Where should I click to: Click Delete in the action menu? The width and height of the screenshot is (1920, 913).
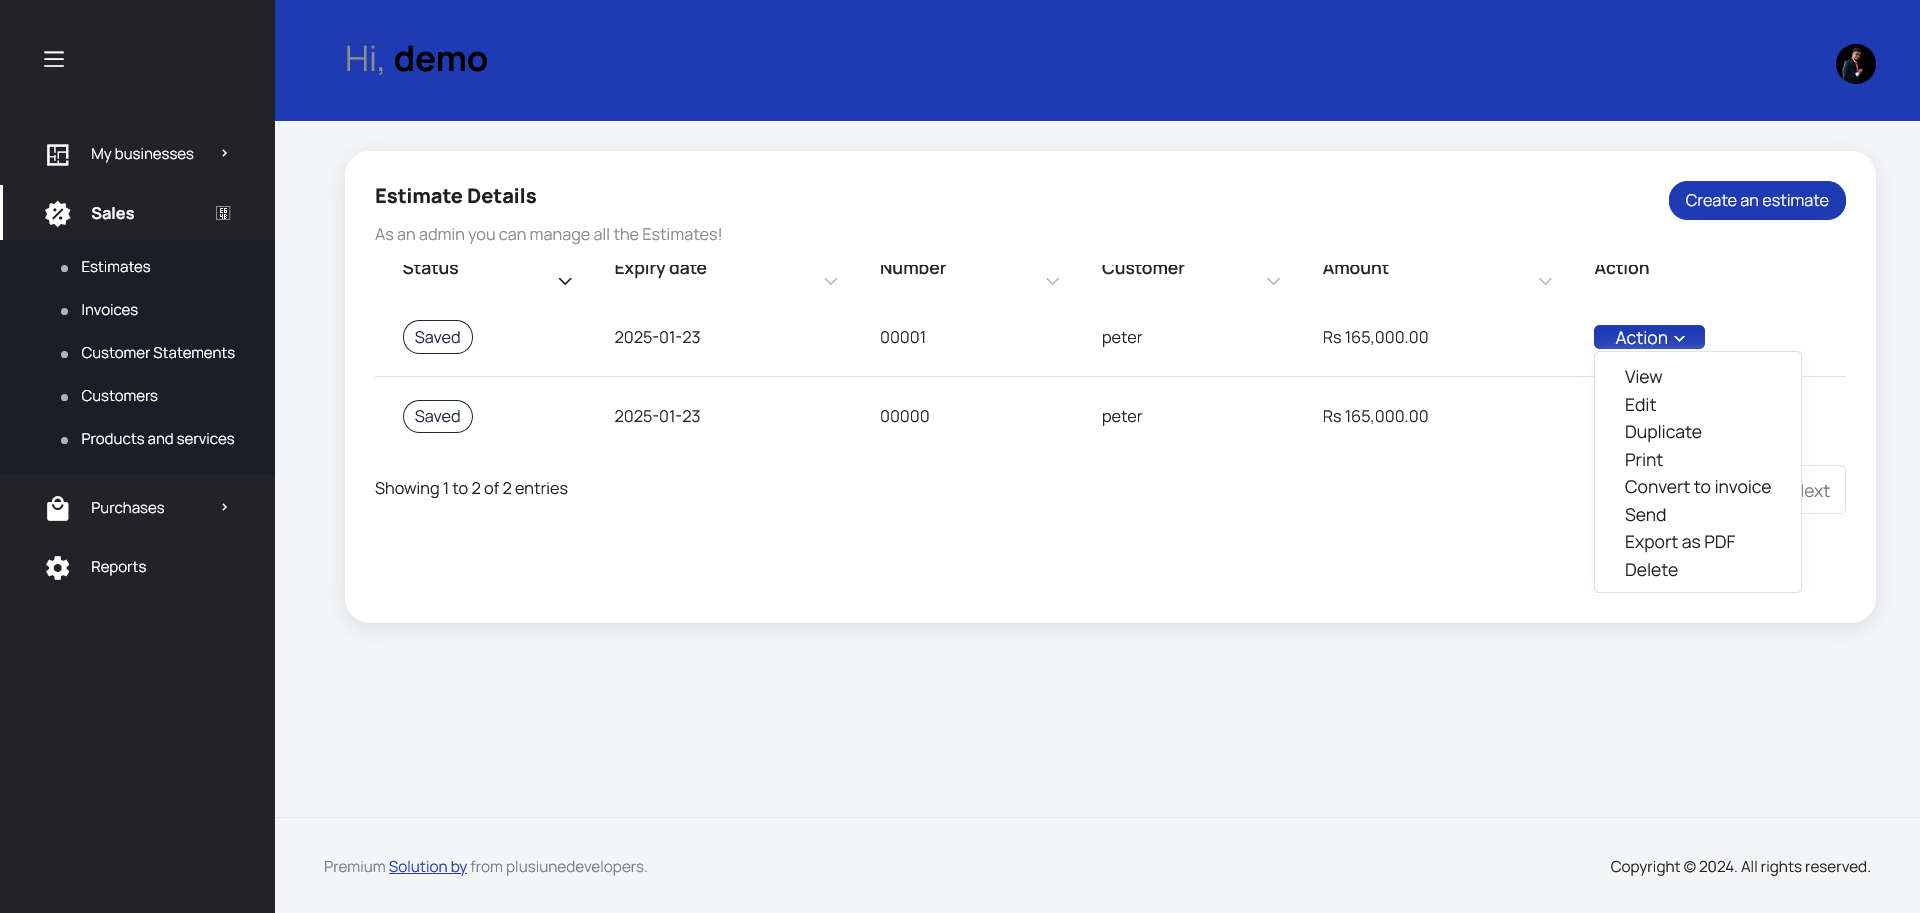(x=1651, y=570)
